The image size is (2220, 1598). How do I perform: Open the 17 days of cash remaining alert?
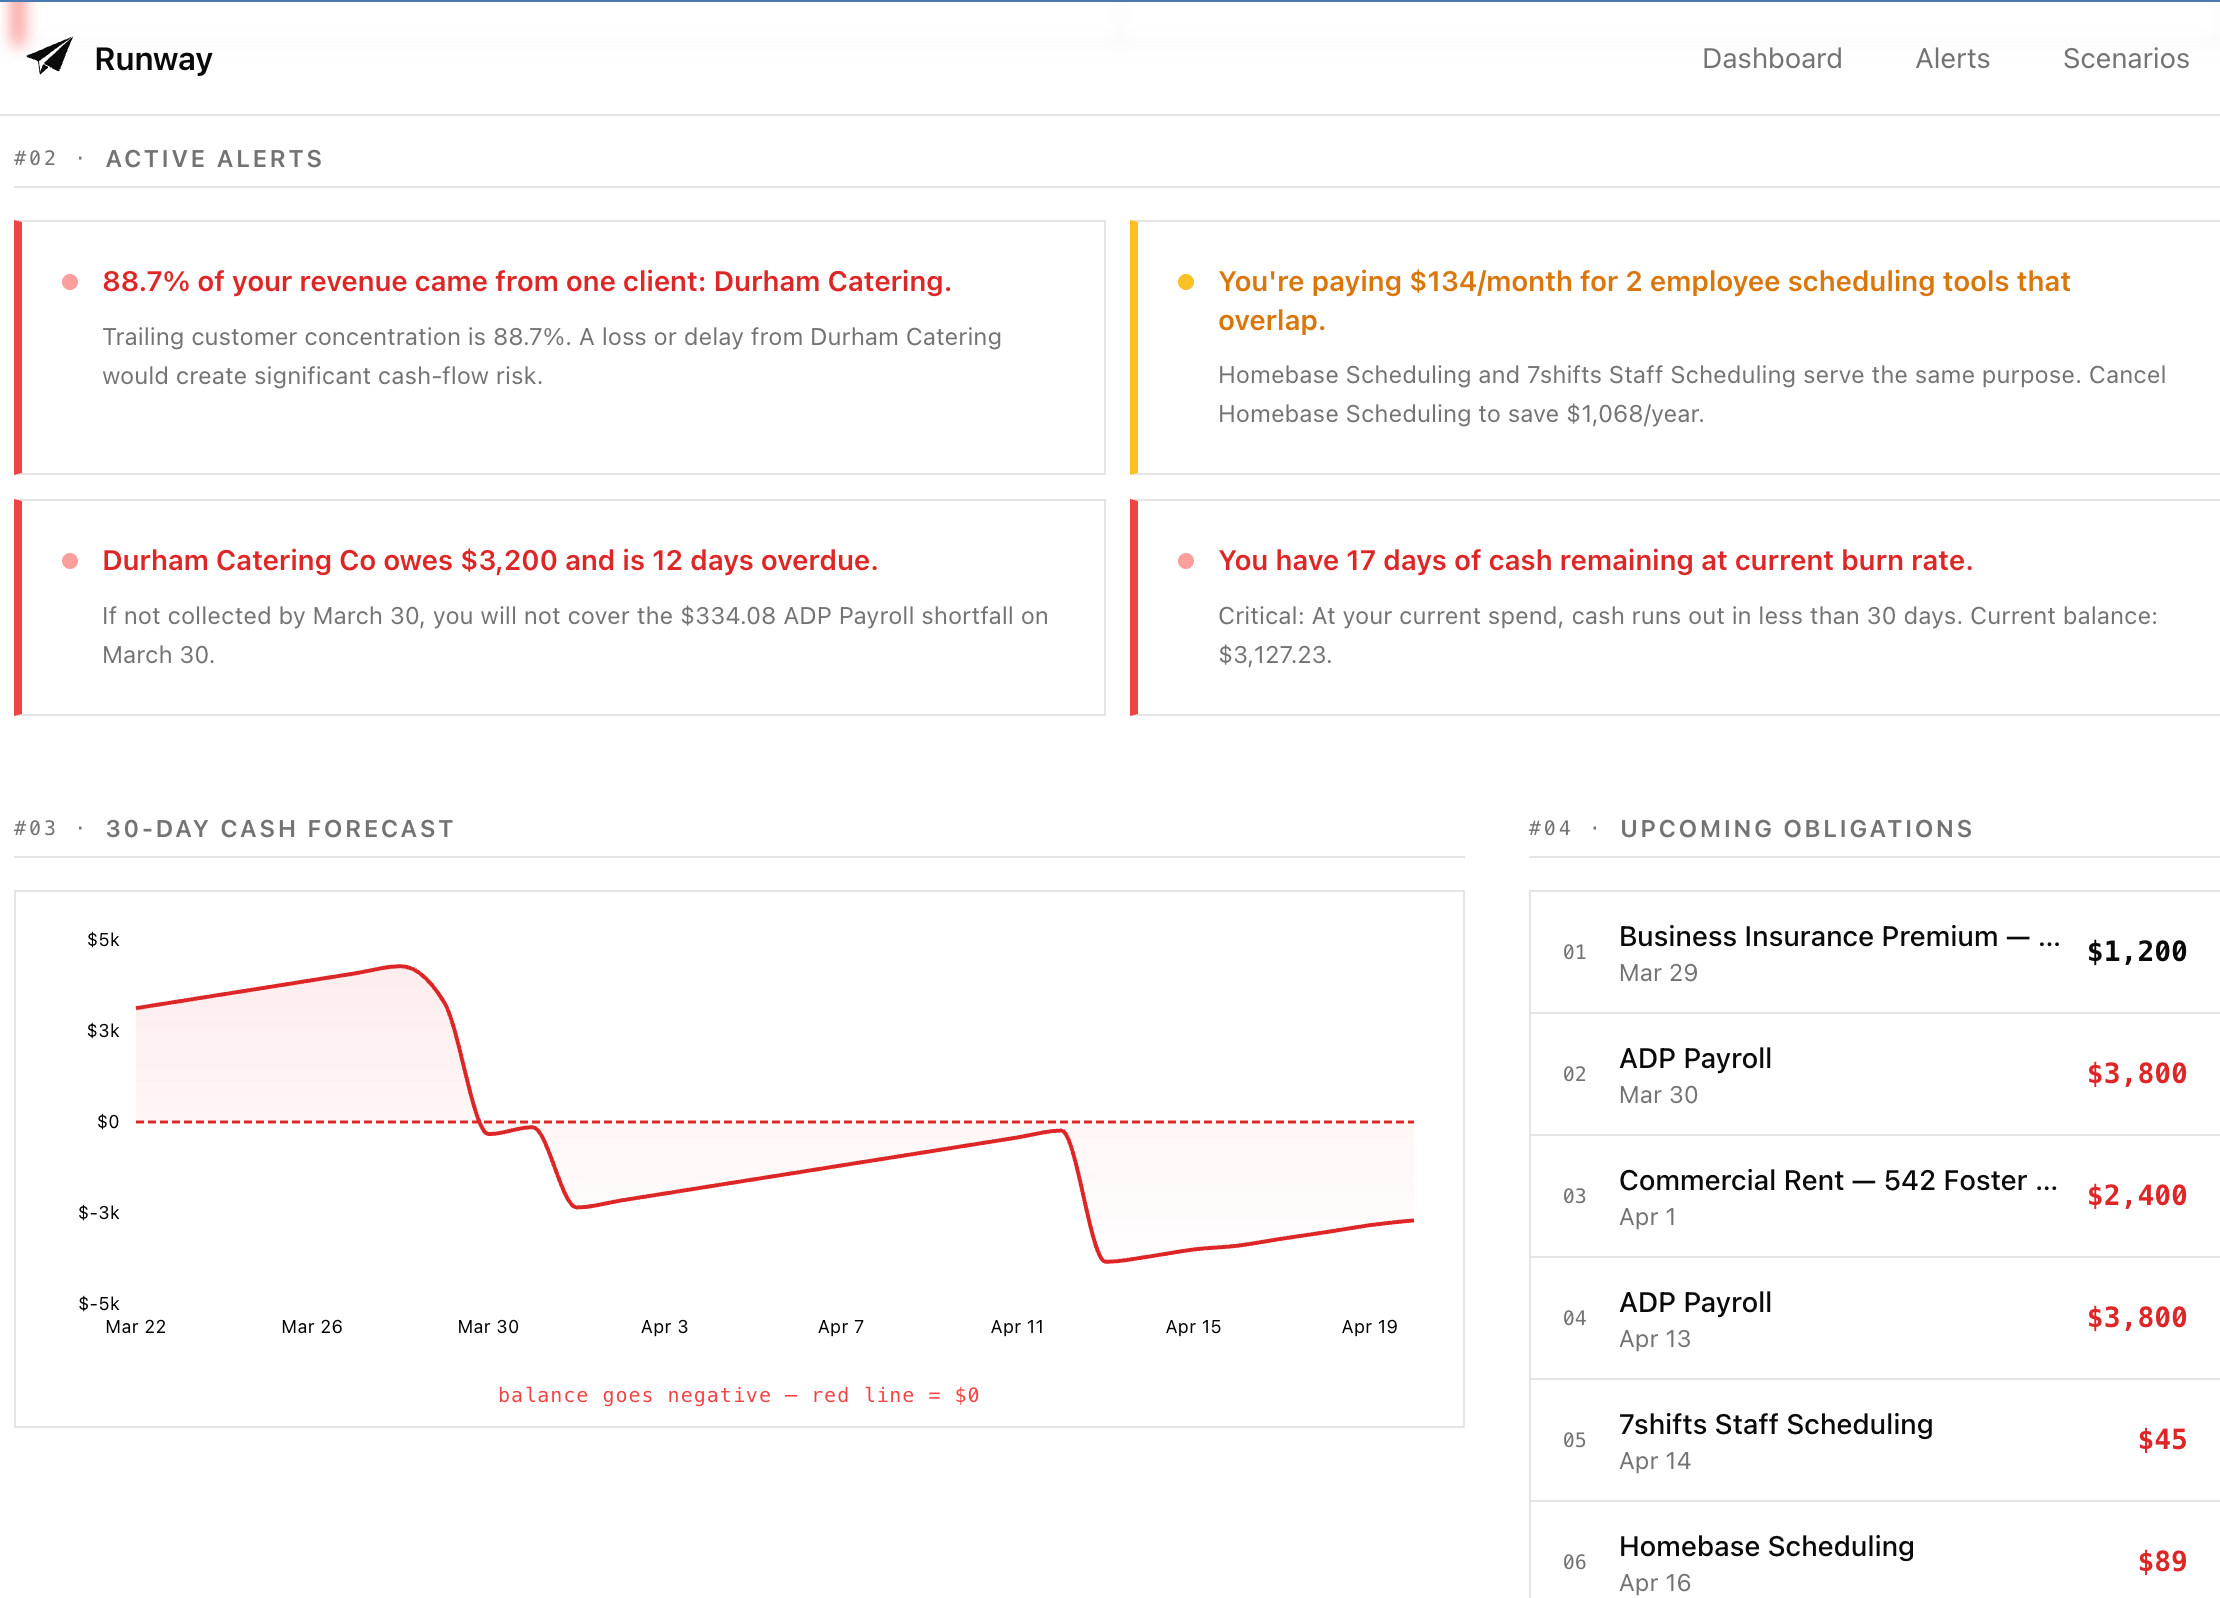tap(1595, 561)
